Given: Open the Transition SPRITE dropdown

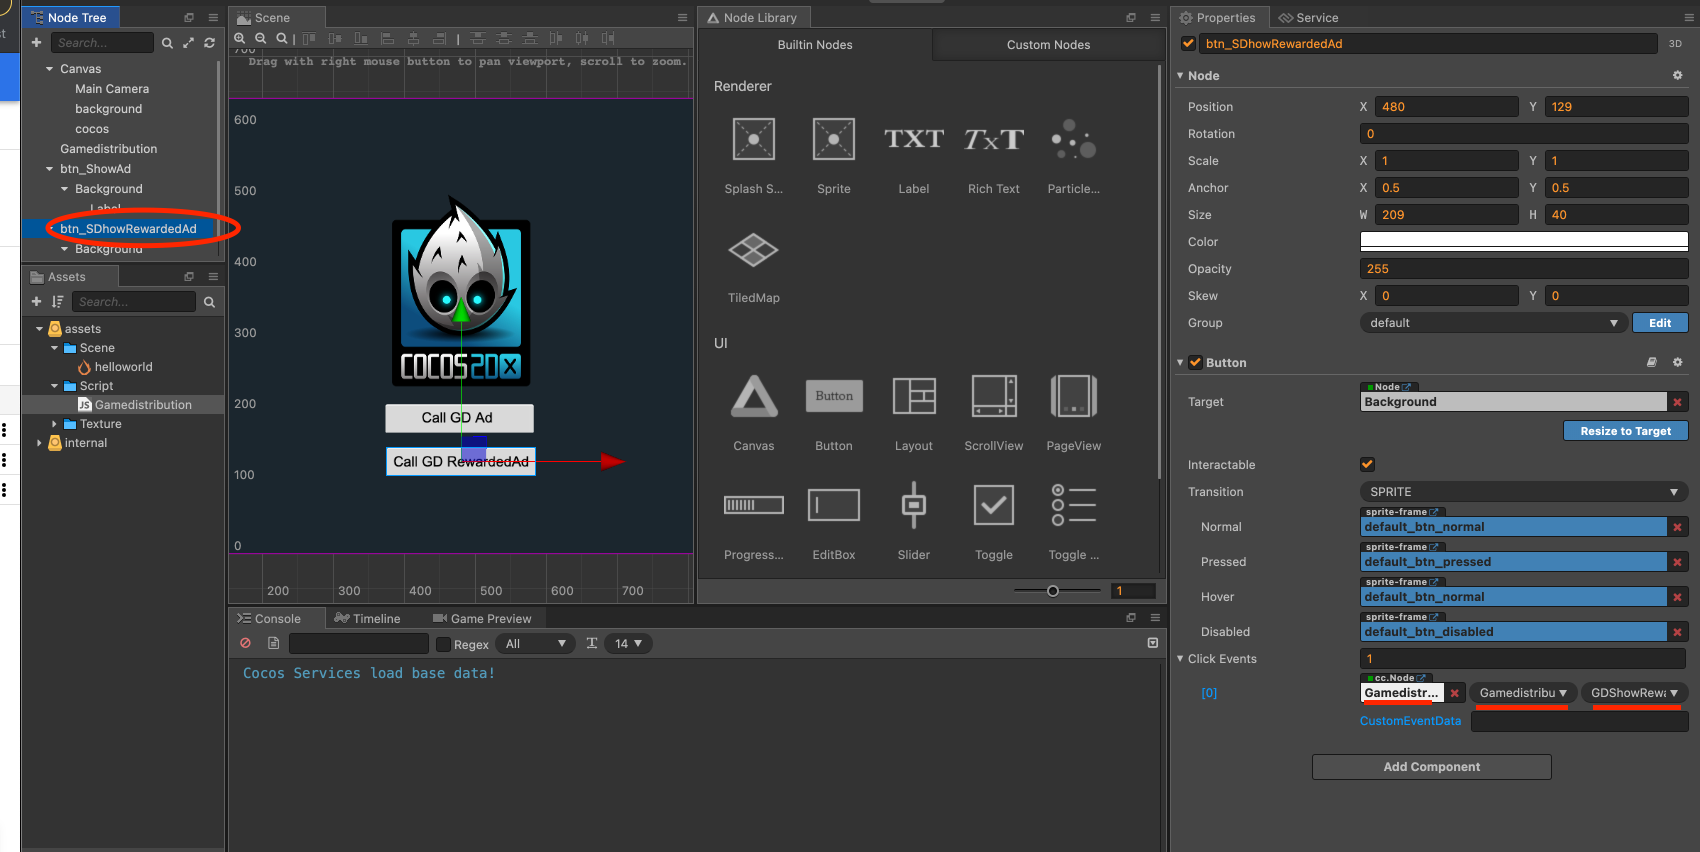Looking at the screenshot, I should tap(1523, 492).
